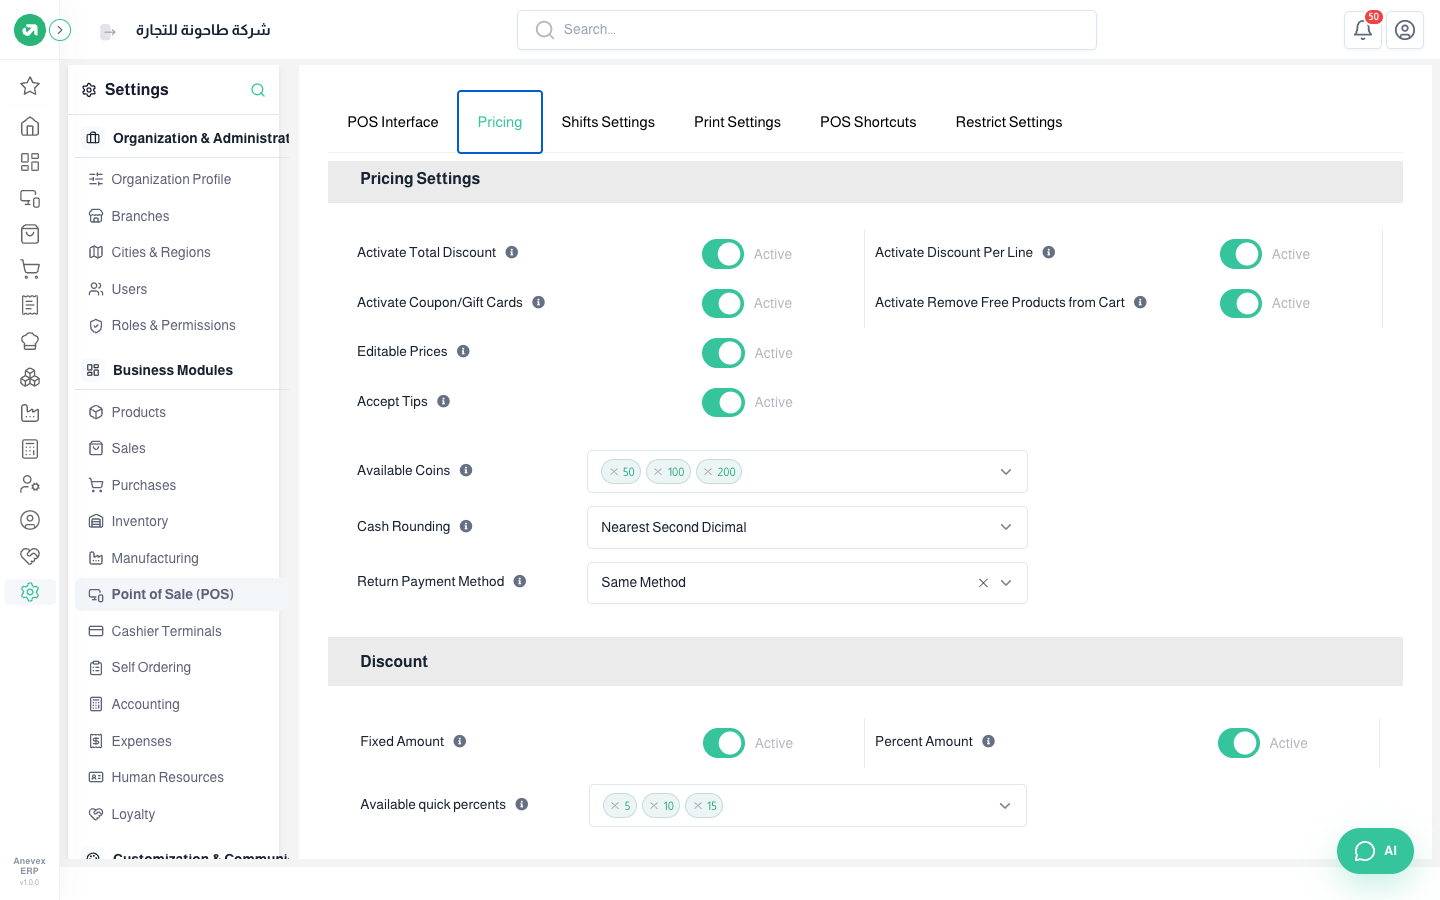Show info icon for Cash Rounding
The width and height of the screenshot is (1440, 900).
click(x=466, y=526)
